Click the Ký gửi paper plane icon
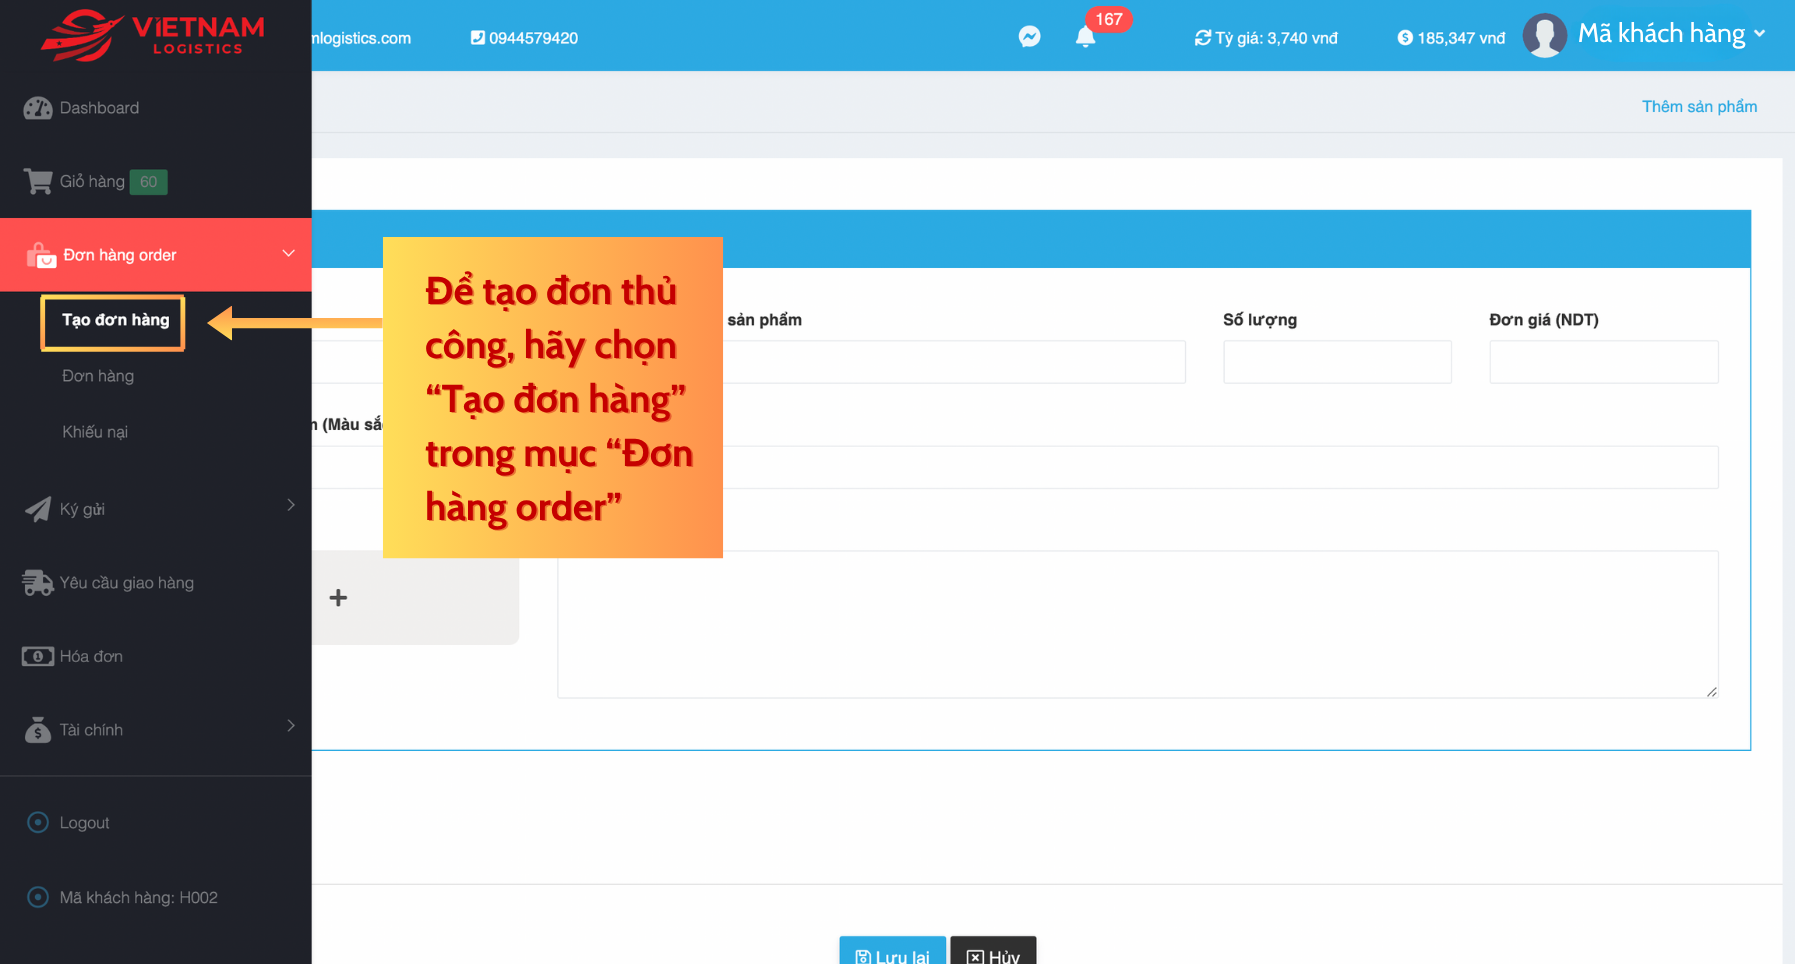The height and width of the screenshot is (964, 1795). pyautogui.click(x=38, y=509)
